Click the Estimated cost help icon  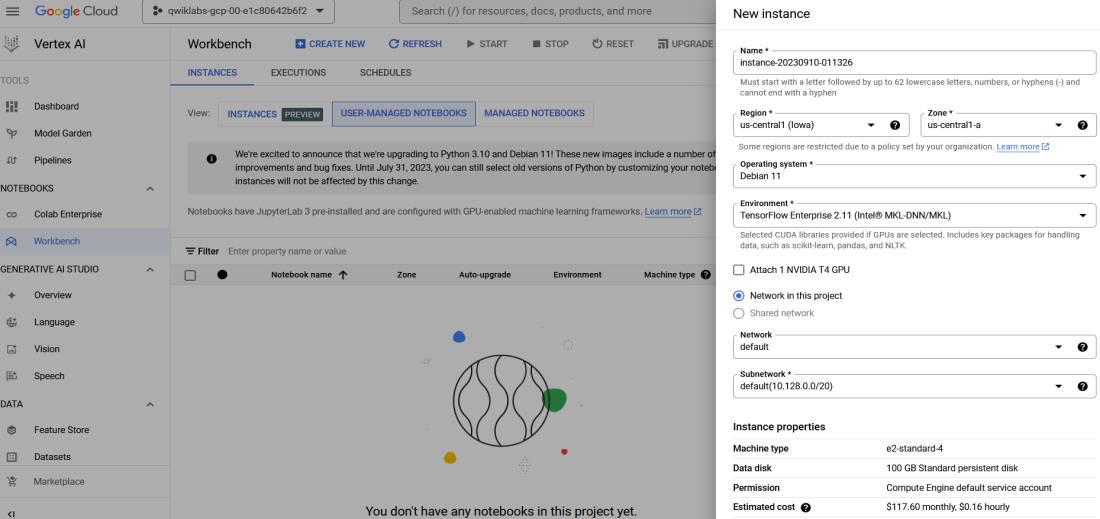coord(805,507)
